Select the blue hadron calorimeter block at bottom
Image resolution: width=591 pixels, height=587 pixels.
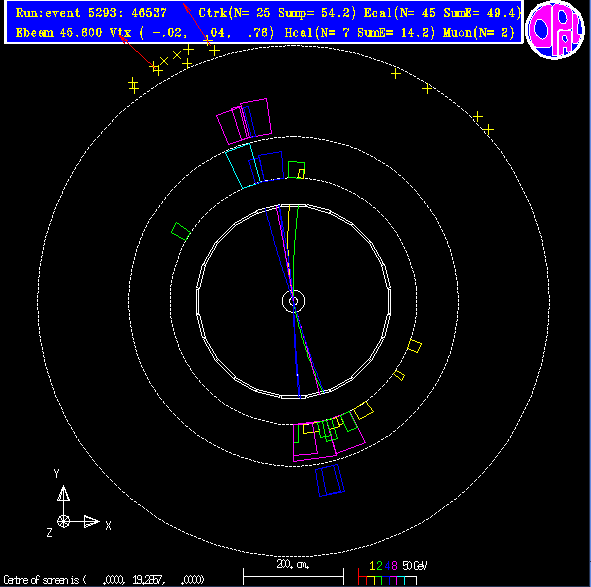tap(330, 480)
